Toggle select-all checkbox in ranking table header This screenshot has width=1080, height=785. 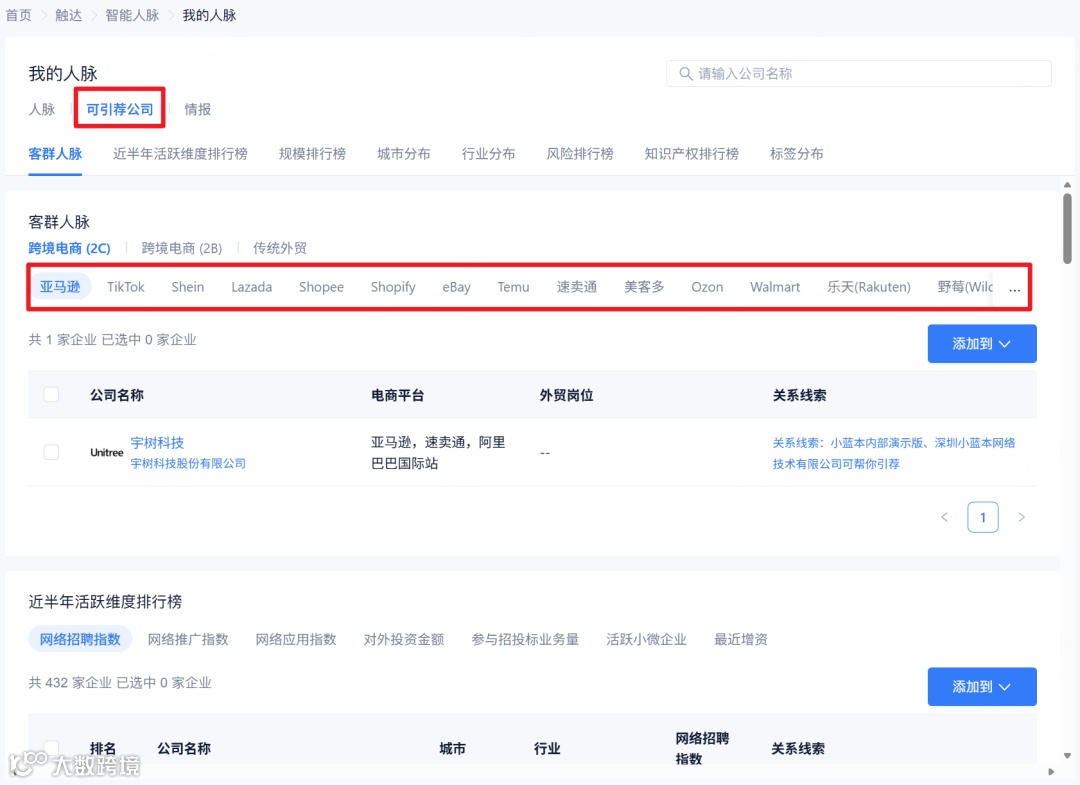click(x=51, y=748)
